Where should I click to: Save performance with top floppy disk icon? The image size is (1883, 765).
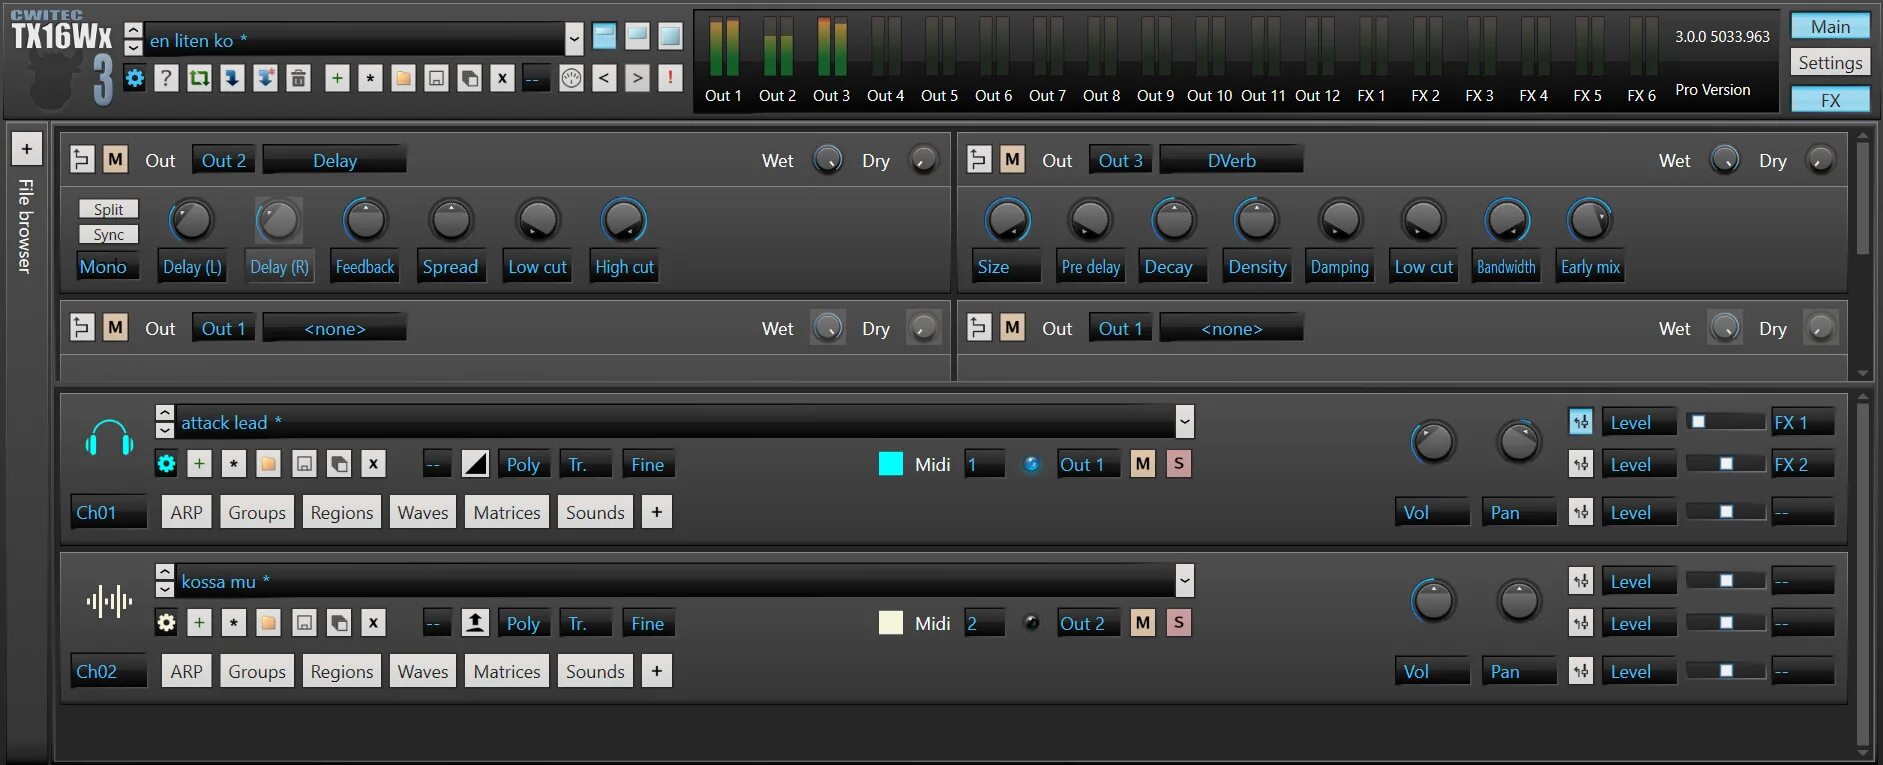(x=436, y=78)
